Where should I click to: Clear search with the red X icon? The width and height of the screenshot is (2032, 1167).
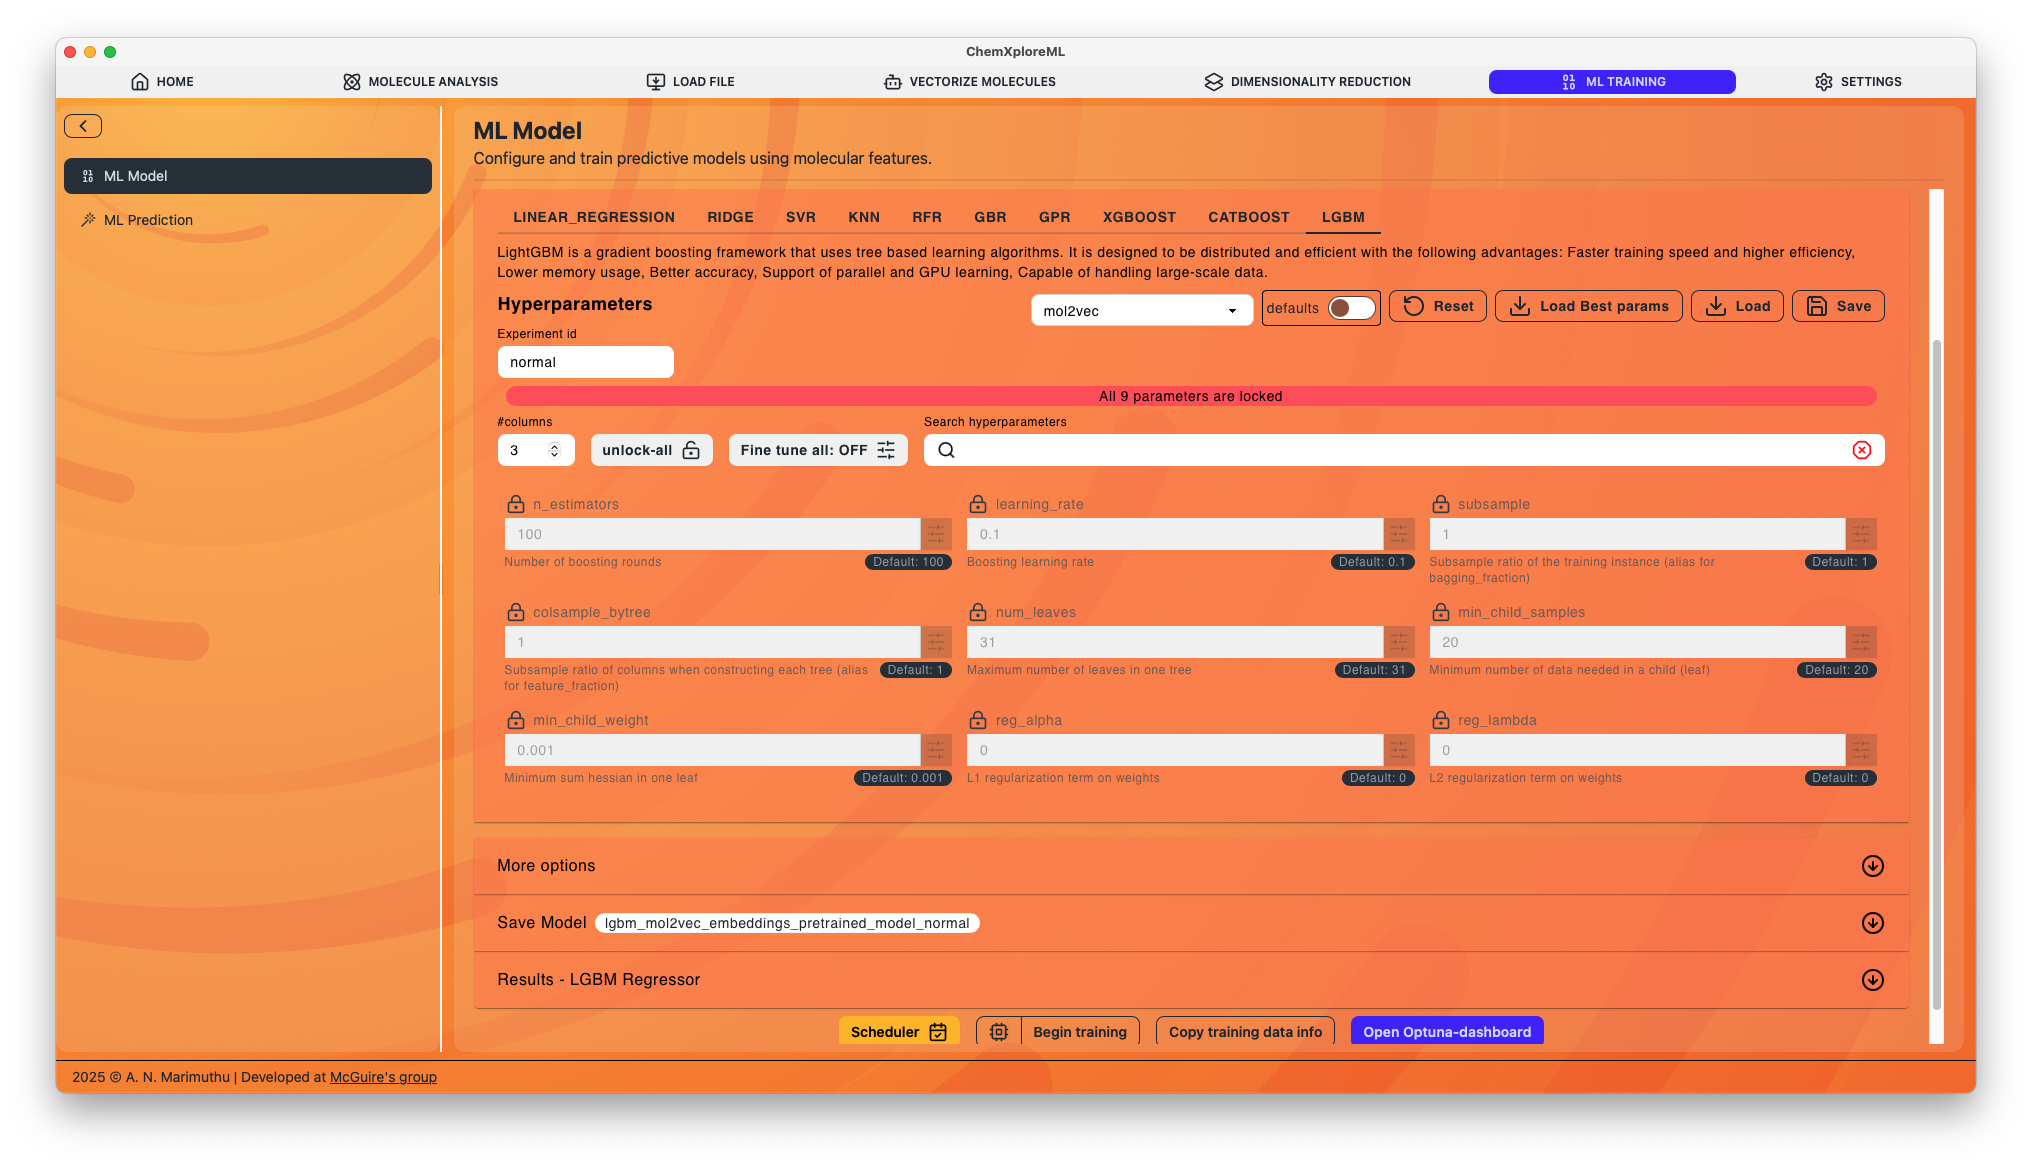(1862, 450)
